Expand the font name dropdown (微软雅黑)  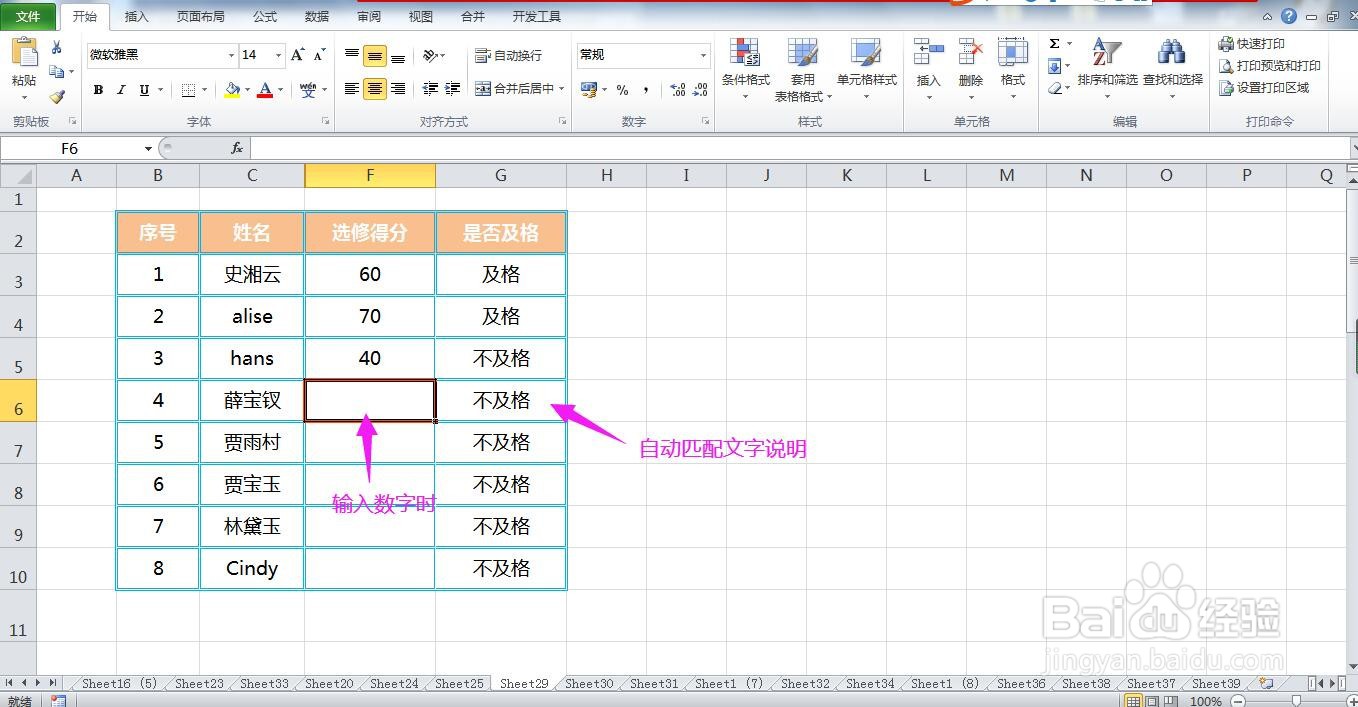coord(232,55)
